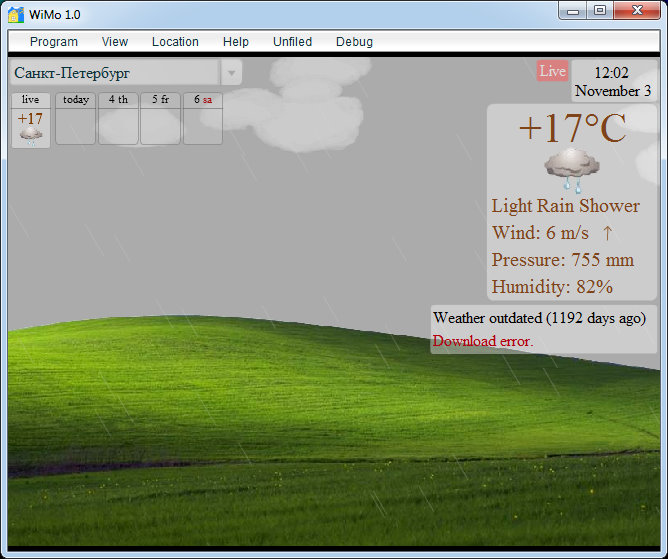Click the Humidity: 82% reading
The image size is (668, 559).
point(552,287)
